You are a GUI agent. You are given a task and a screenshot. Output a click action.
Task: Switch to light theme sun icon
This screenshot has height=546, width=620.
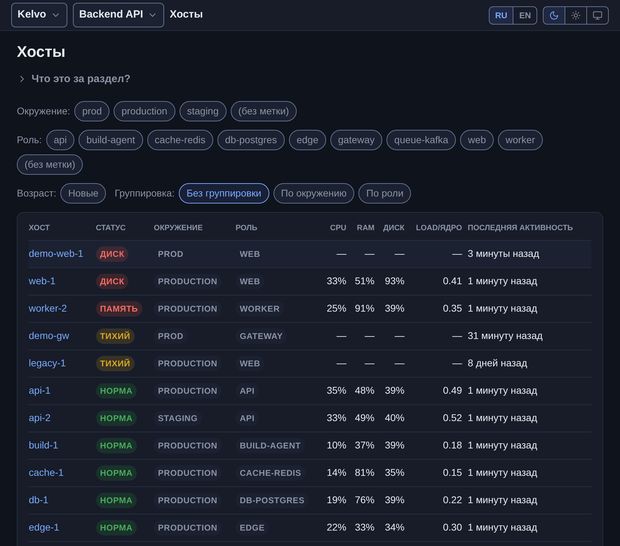point(575,15)
